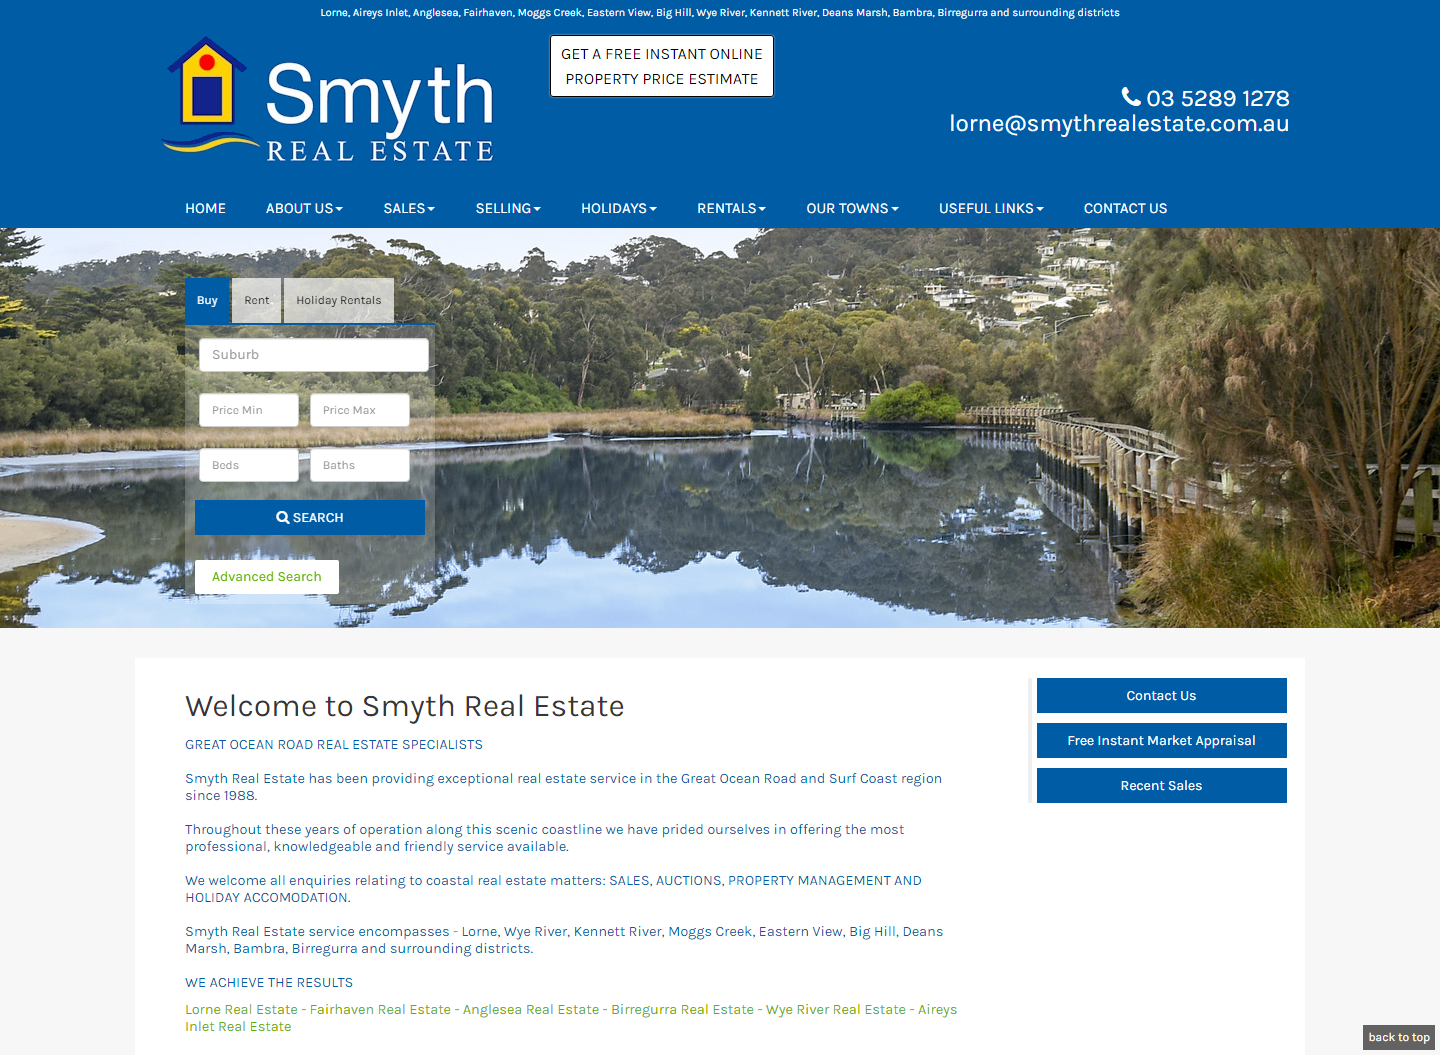Click the Welcome to Smyth Real Estate heading
Screen dimensions: 1440x1055
click(405, 706)
